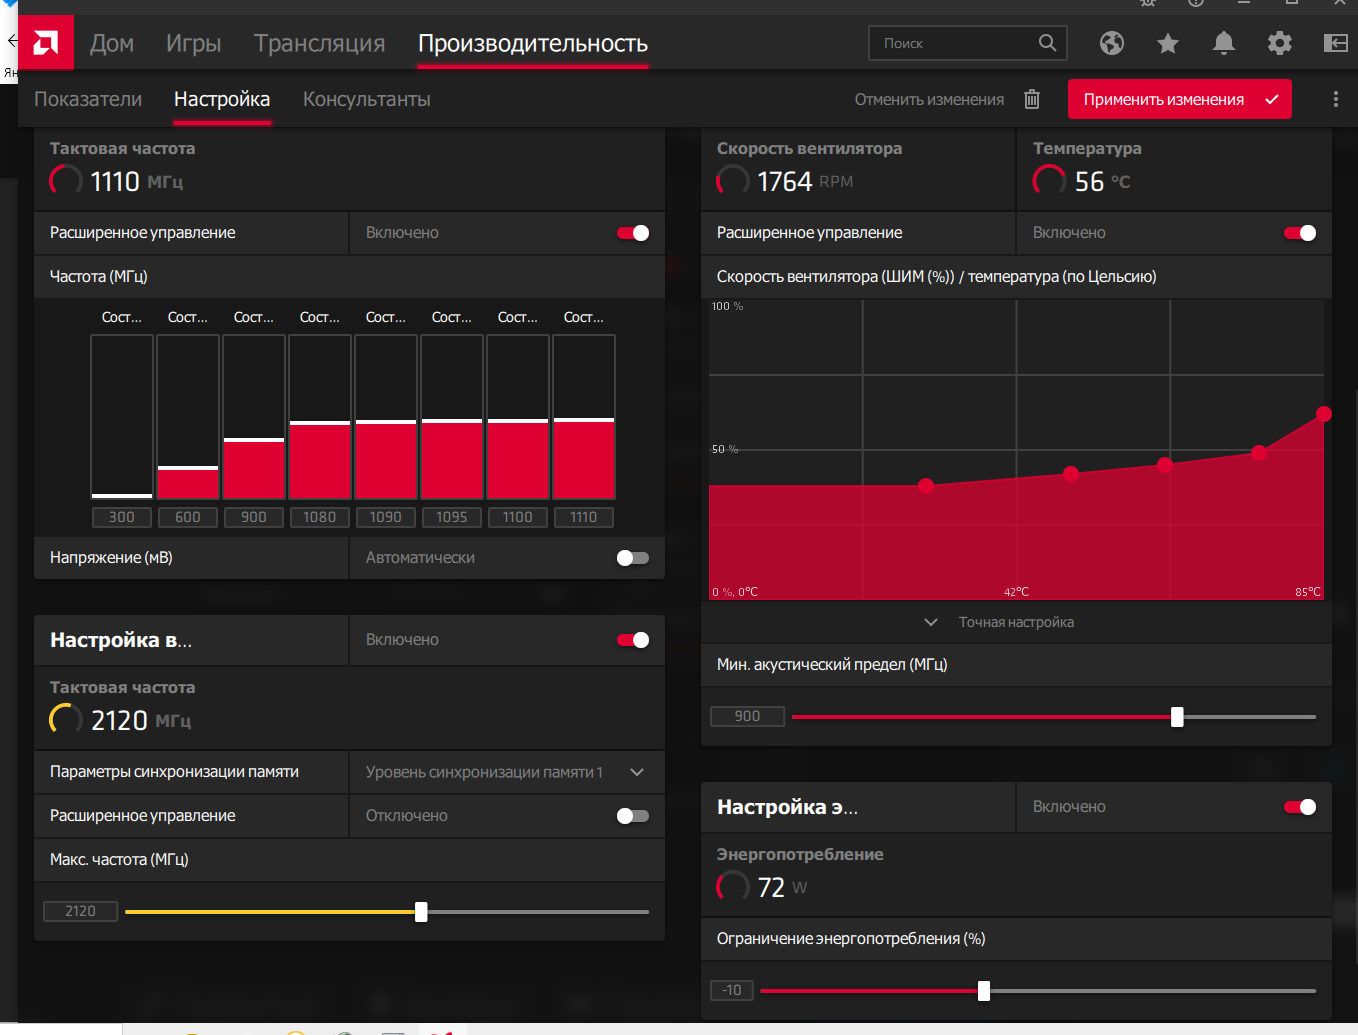1358x1035 pixels.
Task: Open the Консультанты sub-tab
Action: 367,99
